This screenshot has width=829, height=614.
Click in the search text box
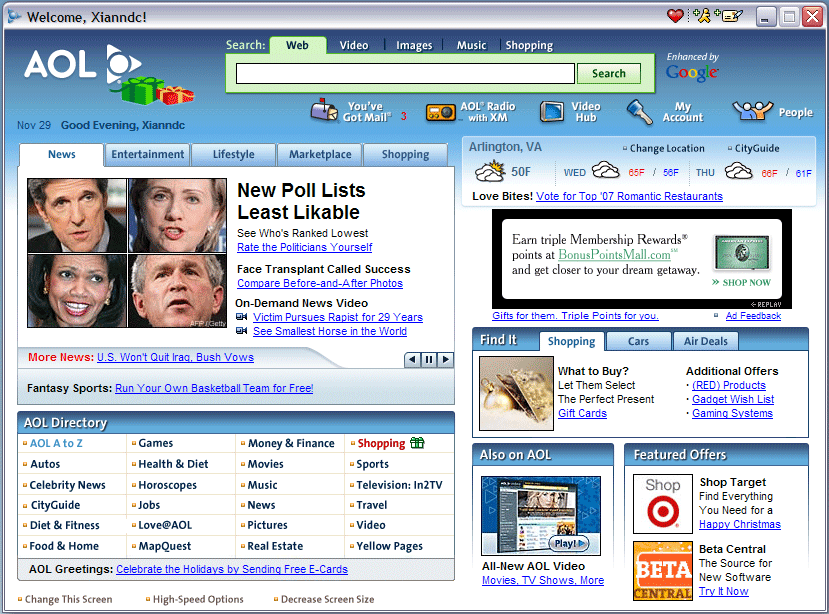(x=405, y=74)
